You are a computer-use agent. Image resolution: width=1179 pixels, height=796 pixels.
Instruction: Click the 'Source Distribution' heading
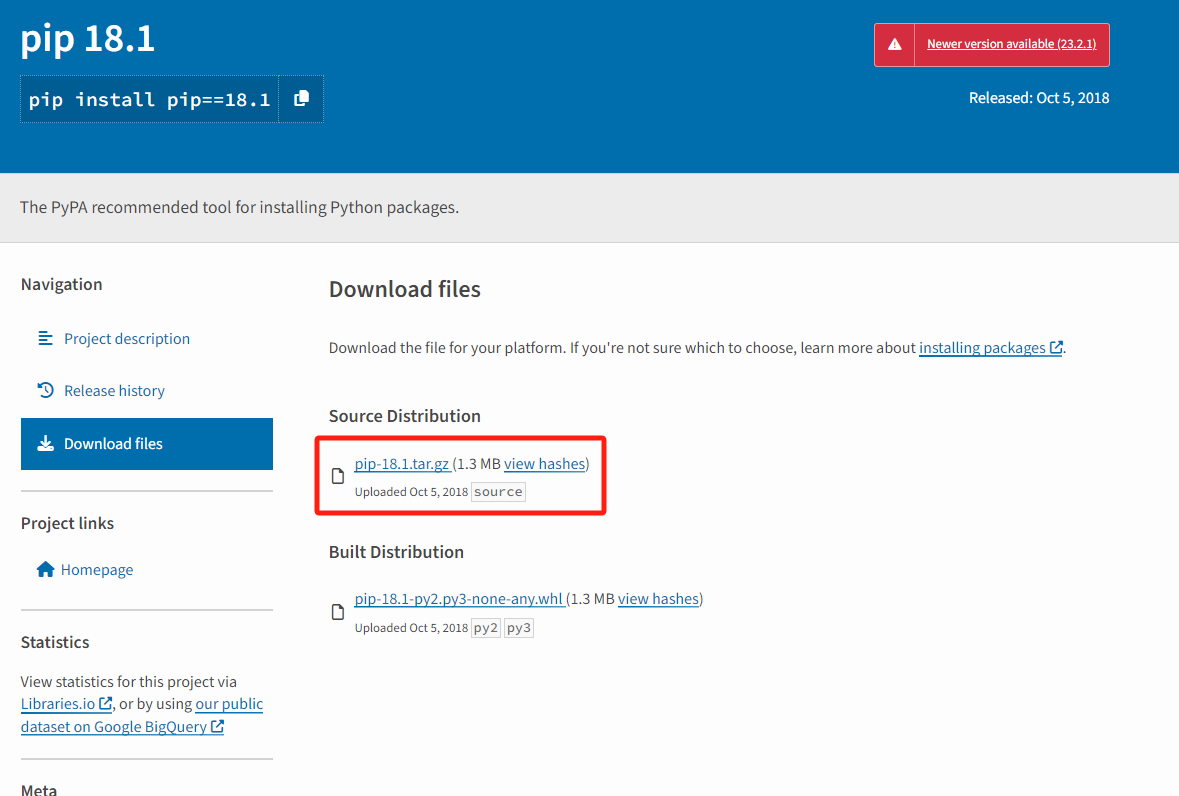pyautogui.click(x=405, y=416)
